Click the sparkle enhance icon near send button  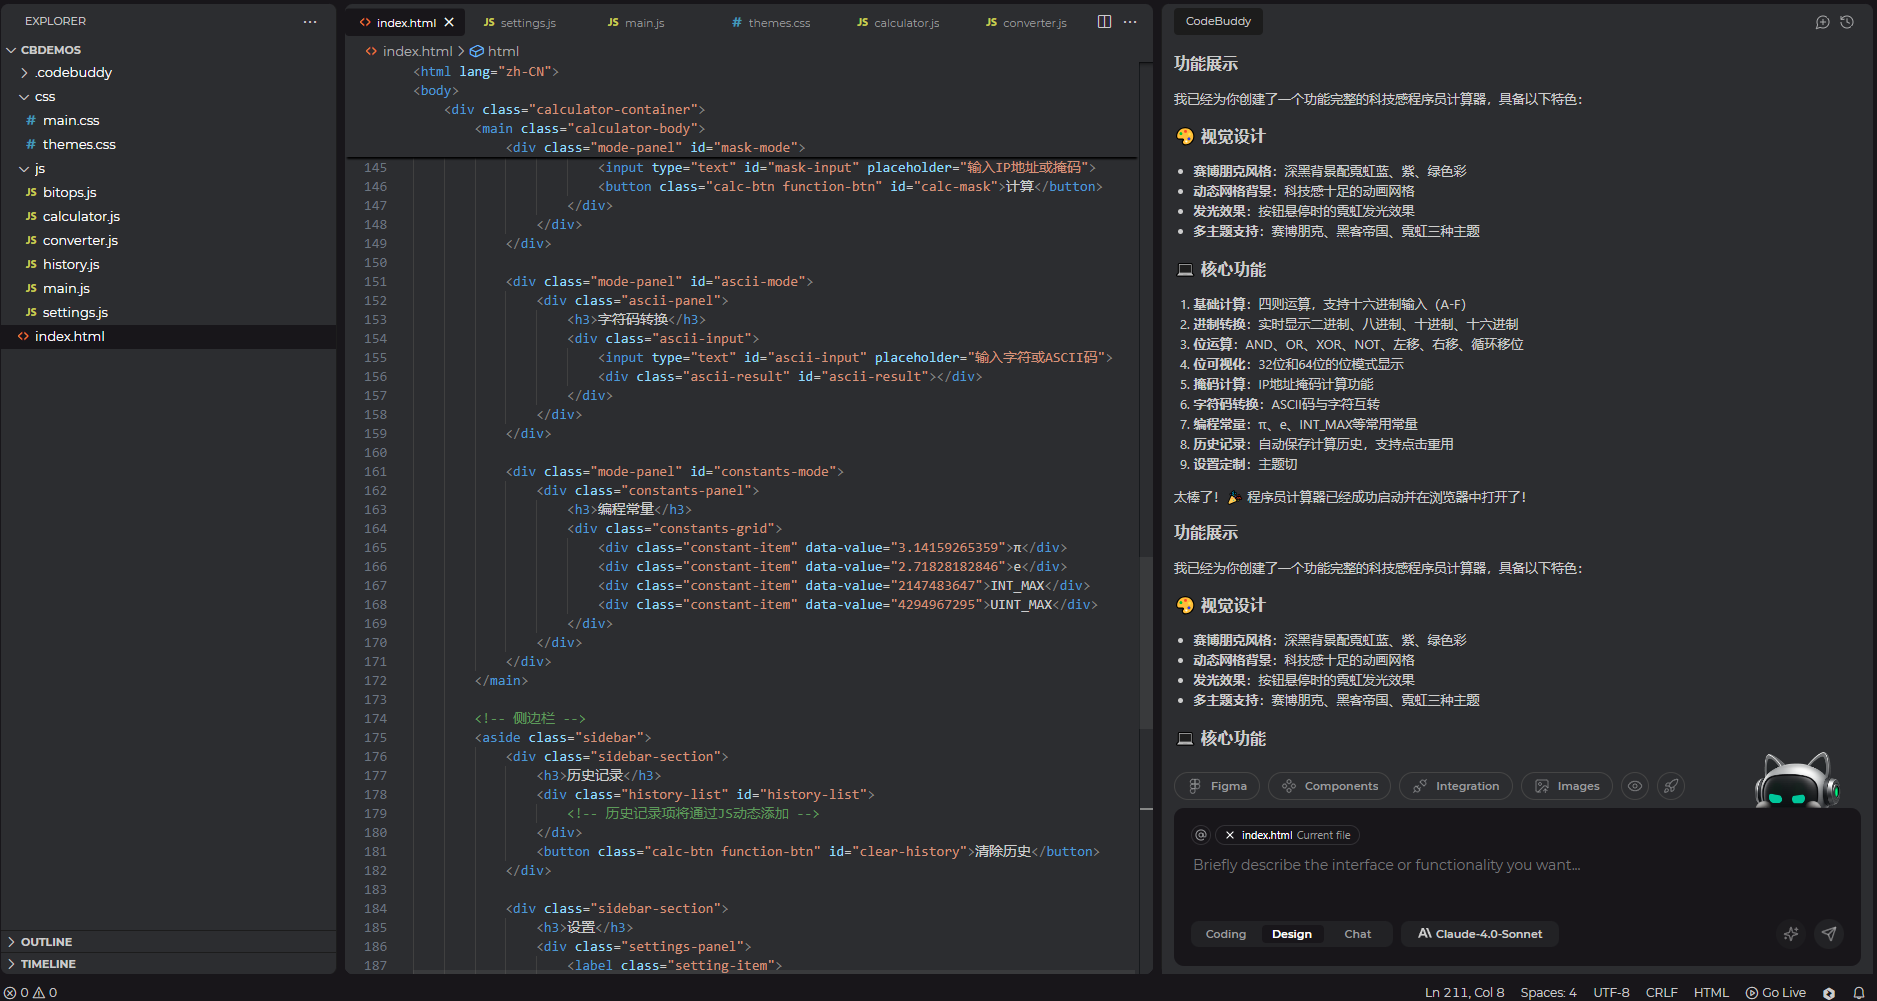point(1791,934)
